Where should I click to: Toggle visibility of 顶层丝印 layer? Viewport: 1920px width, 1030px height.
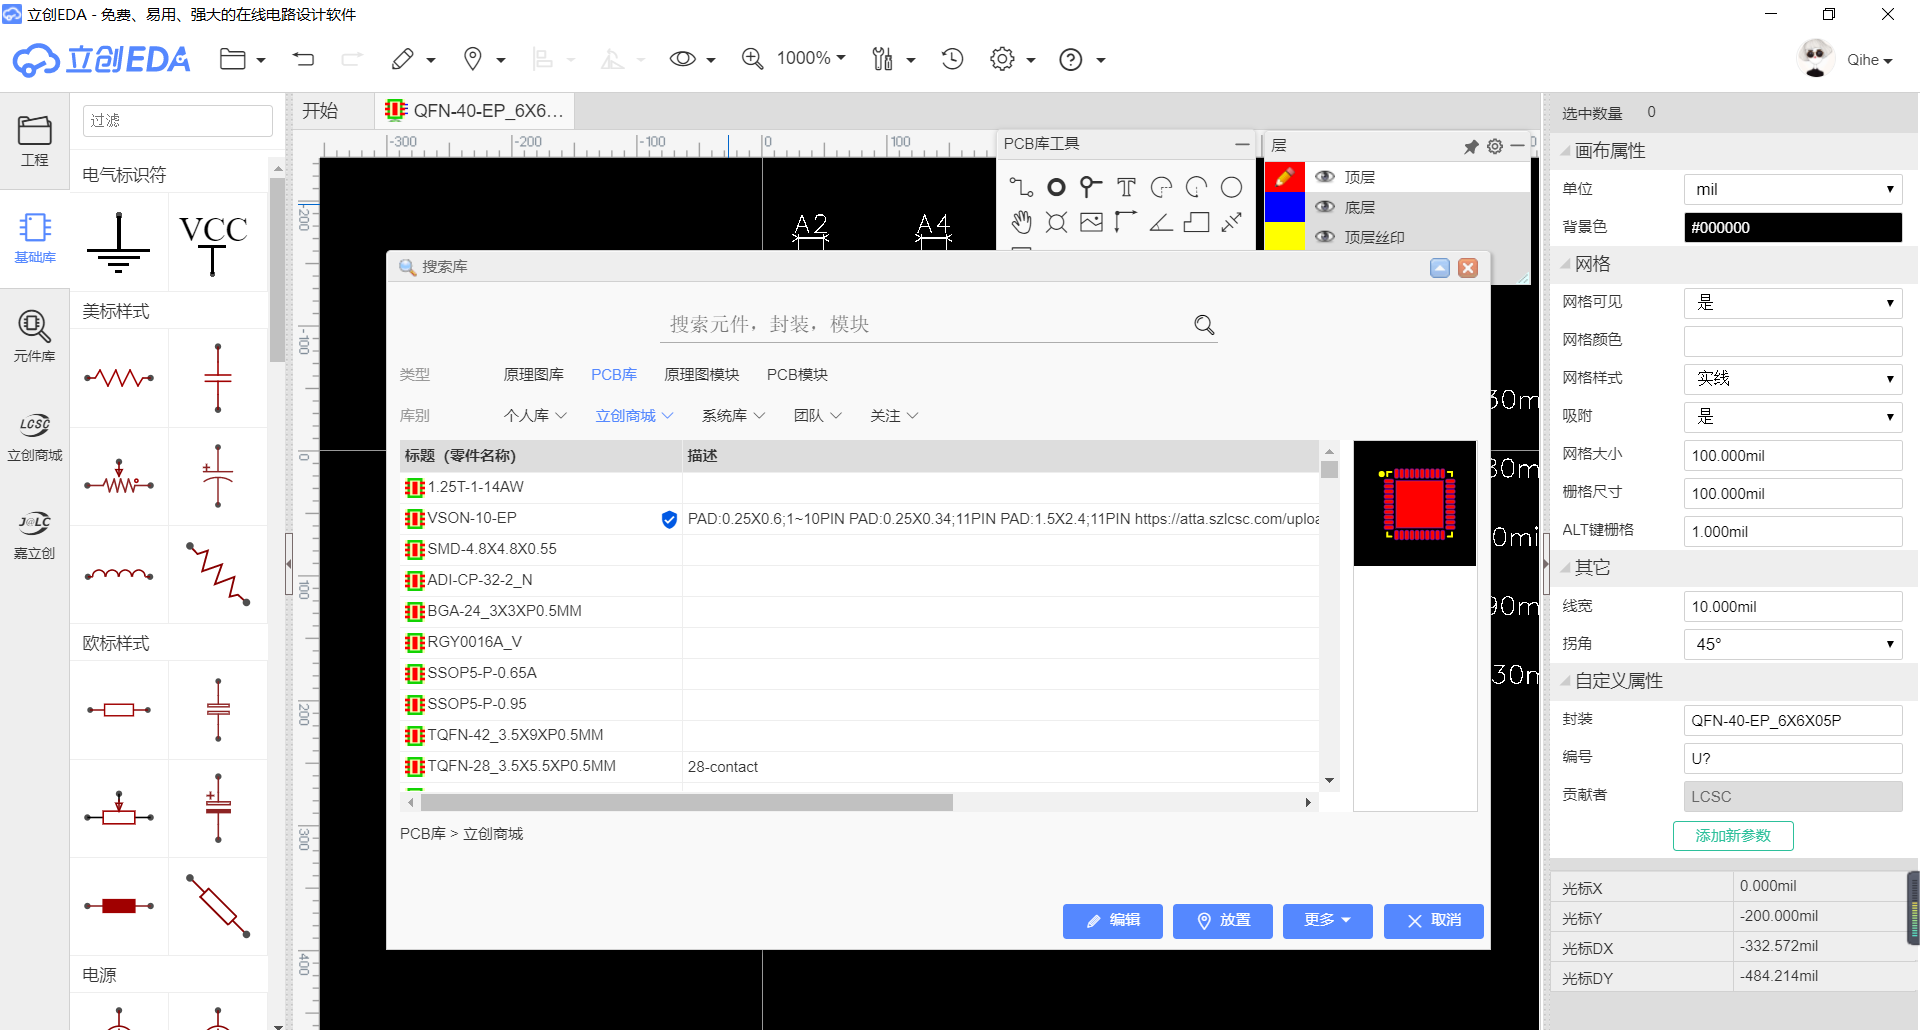[x=1325, y=237]
